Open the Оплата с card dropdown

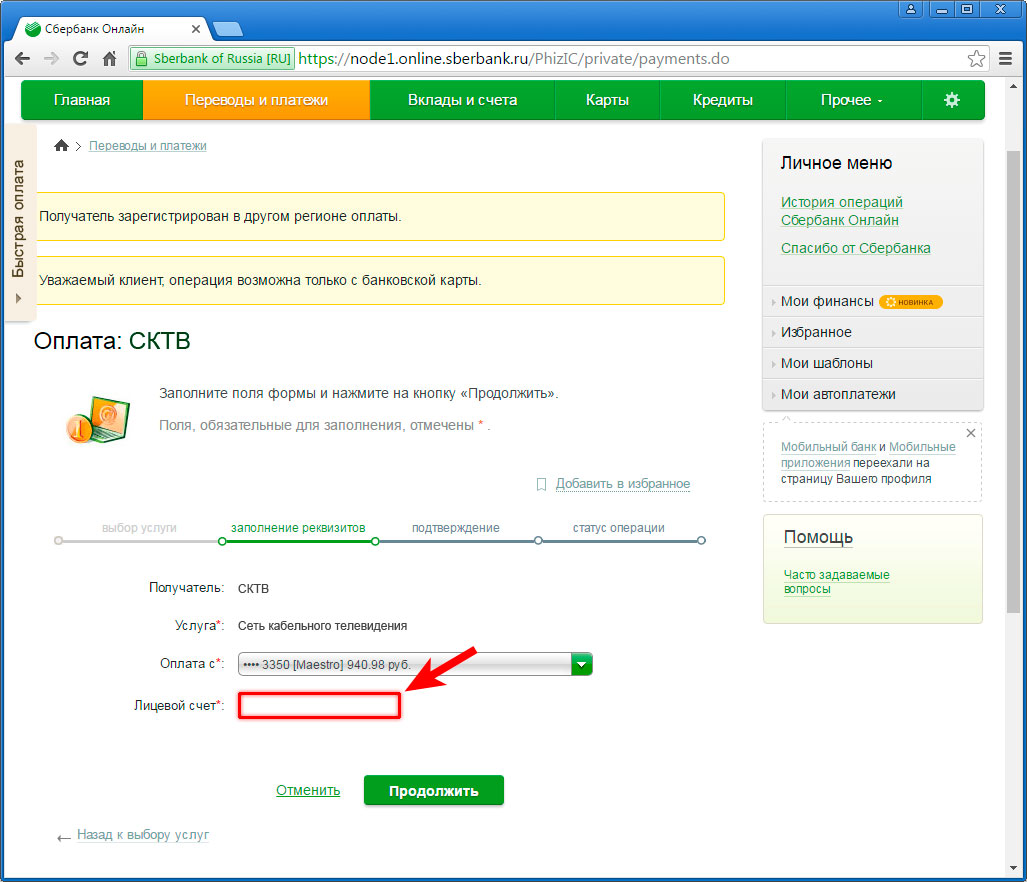[415, 665]
